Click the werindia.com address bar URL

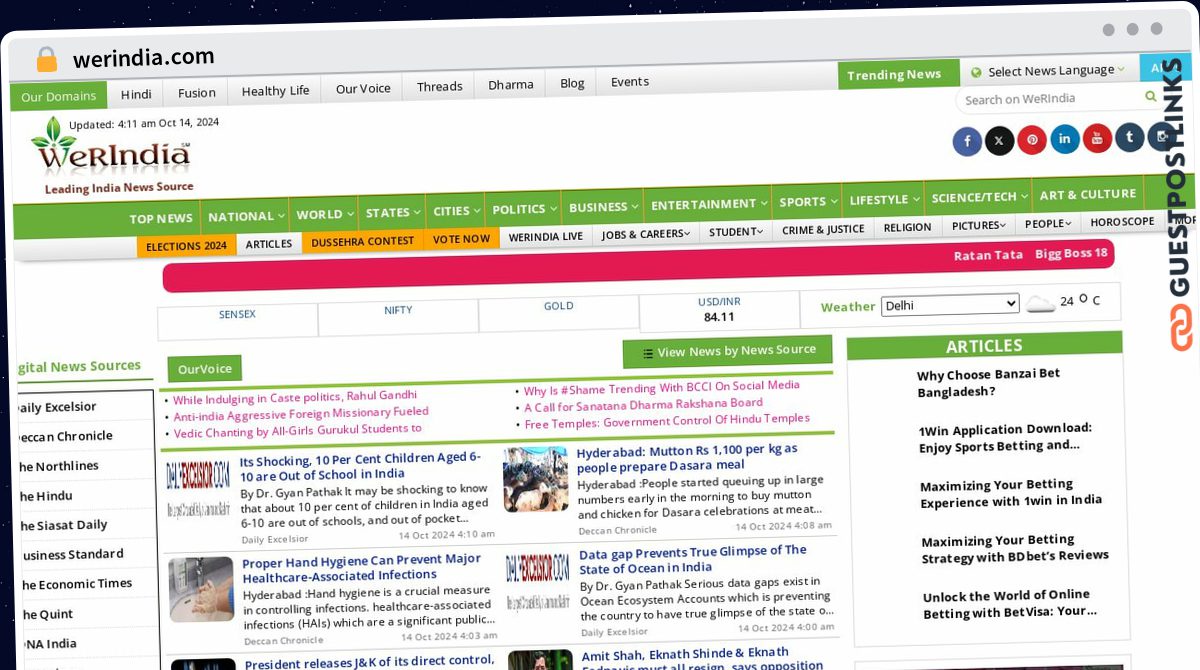click(x=144, y=57)
